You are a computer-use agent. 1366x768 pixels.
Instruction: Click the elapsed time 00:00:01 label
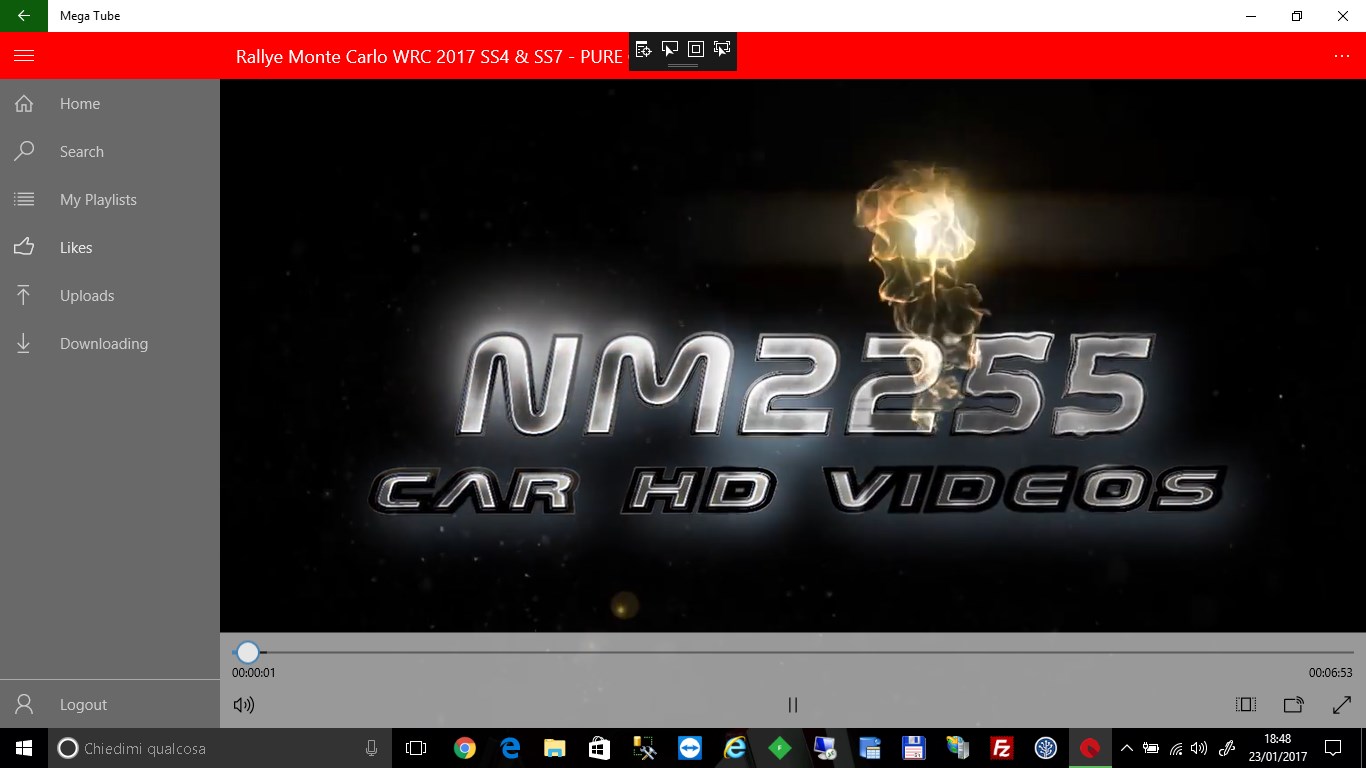[x=254, y=673]
